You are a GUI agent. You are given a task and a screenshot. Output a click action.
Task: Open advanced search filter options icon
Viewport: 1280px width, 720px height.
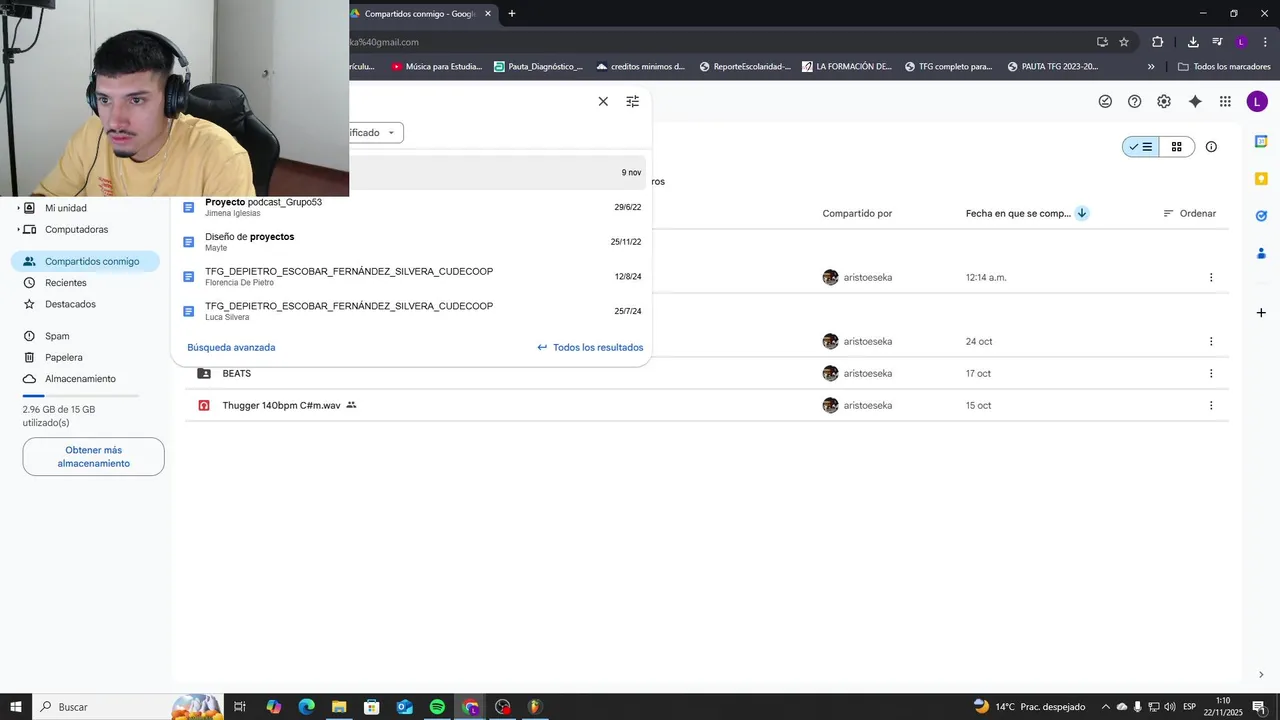632,101
